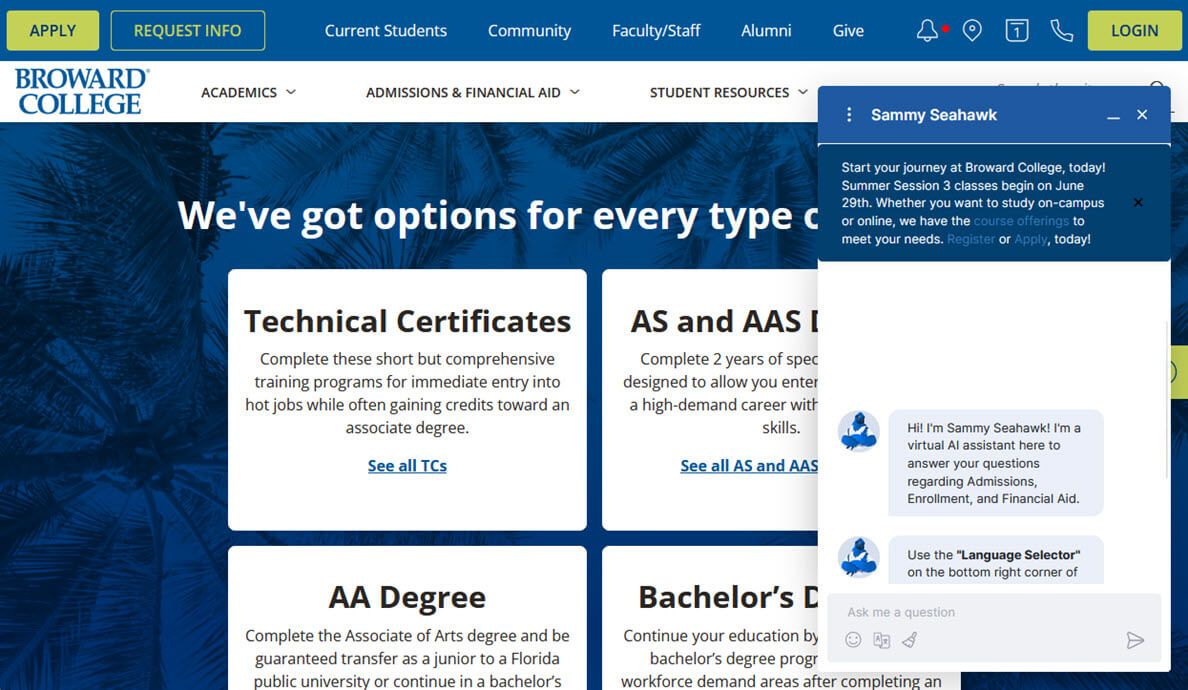The width and height of the screenshot is (1188, 690).
Task: Click the chat messages scrollbar
Action: pos(1167,400)
